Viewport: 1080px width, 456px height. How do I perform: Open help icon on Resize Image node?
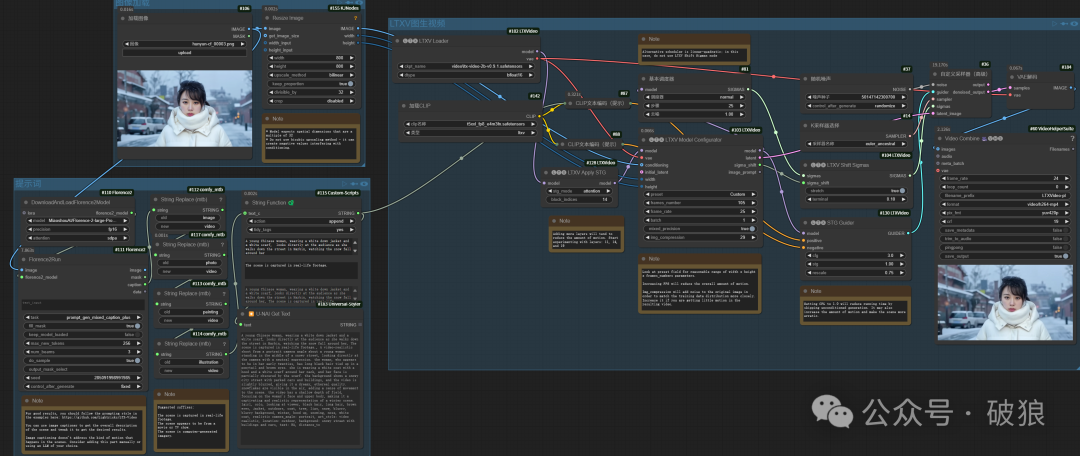point(355,19)
